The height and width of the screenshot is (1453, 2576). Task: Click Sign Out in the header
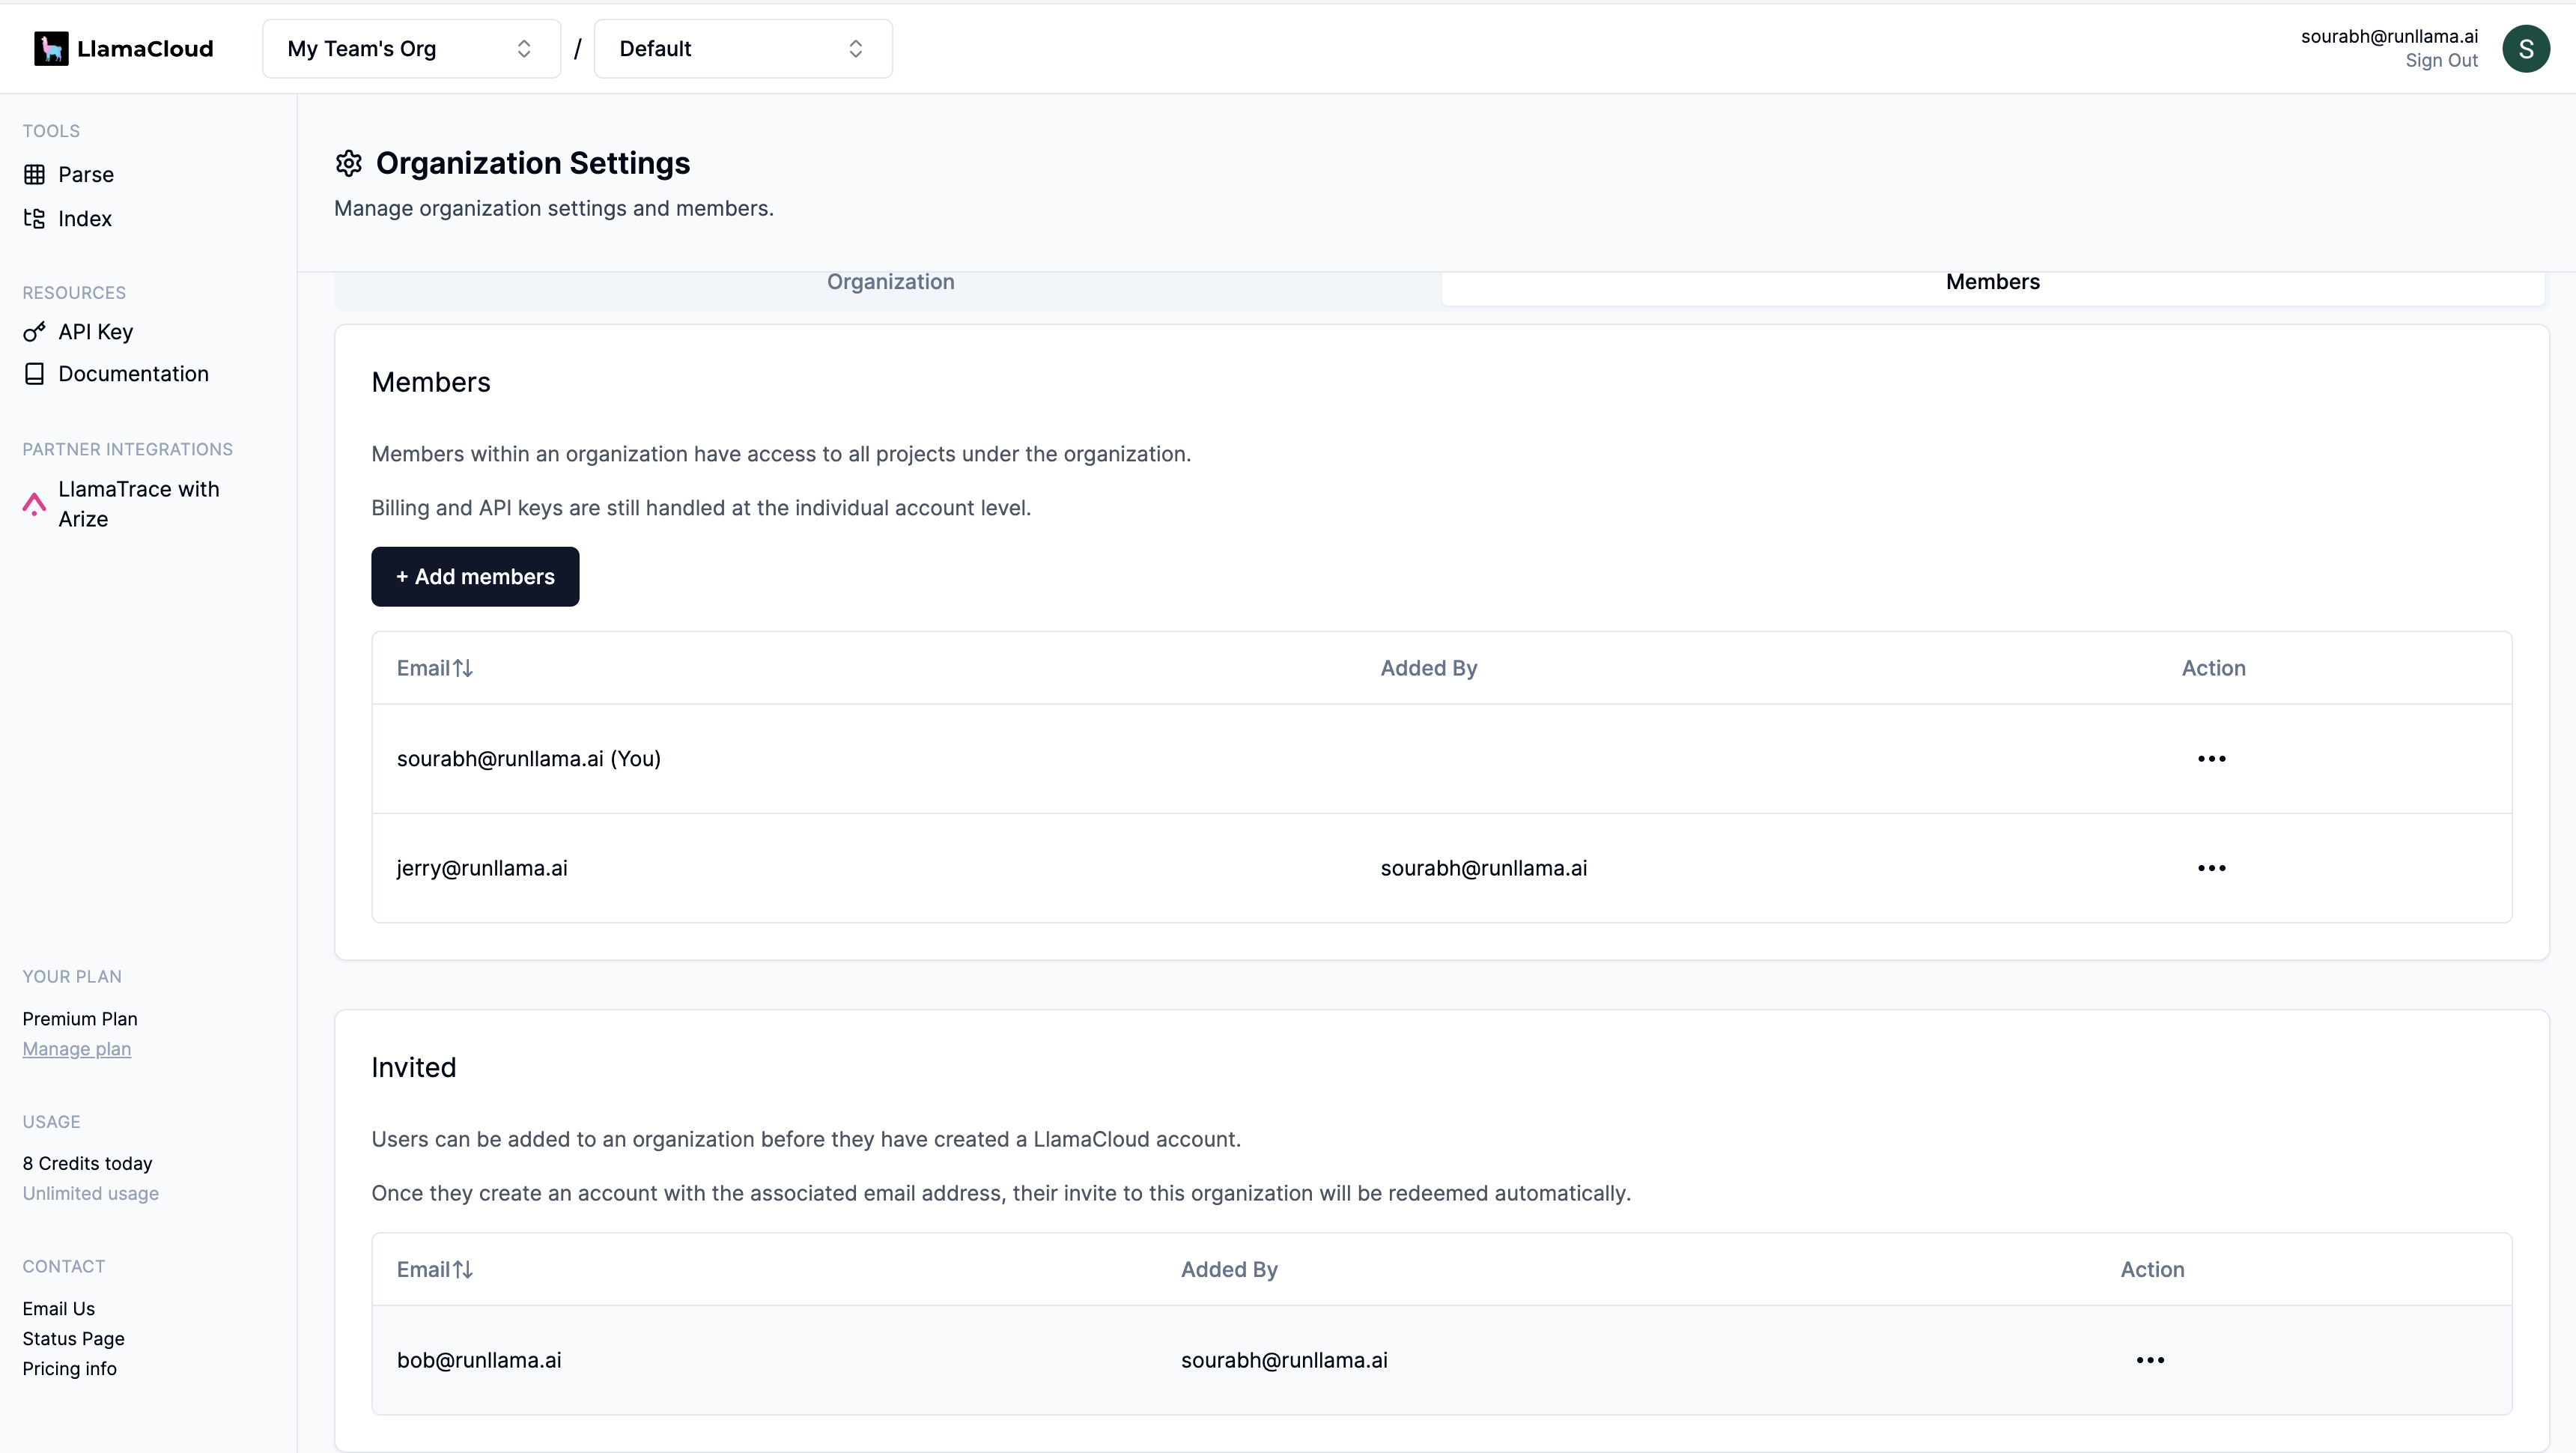(x=2441, y=61)
